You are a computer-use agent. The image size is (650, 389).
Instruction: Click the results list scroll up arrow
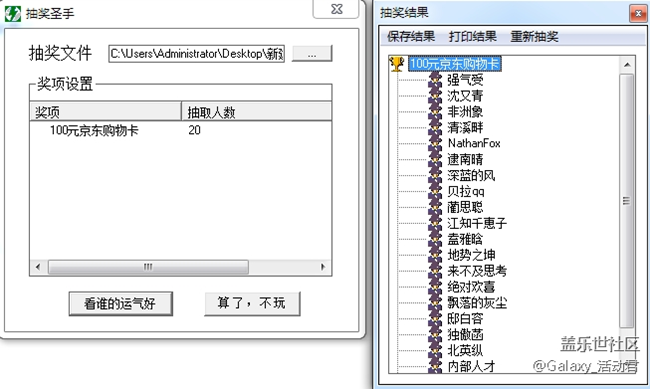[x=627, y=65]
